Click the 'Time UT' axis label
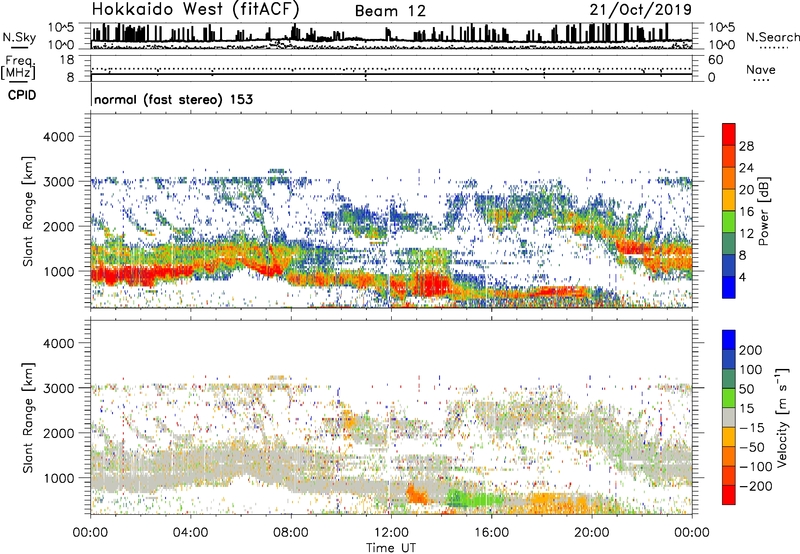The height and width of the screenshot is (554, 800). [x=391, y=547]
